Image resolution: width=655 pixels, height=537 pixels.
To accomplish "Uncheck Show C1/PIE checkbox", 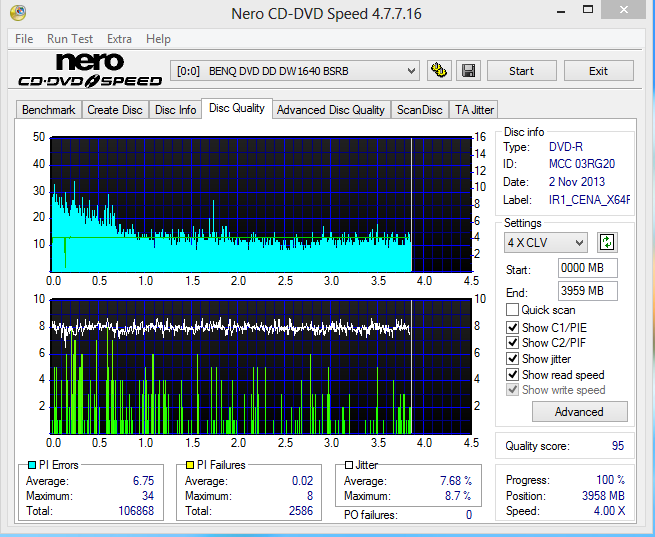I will [512, 327].
